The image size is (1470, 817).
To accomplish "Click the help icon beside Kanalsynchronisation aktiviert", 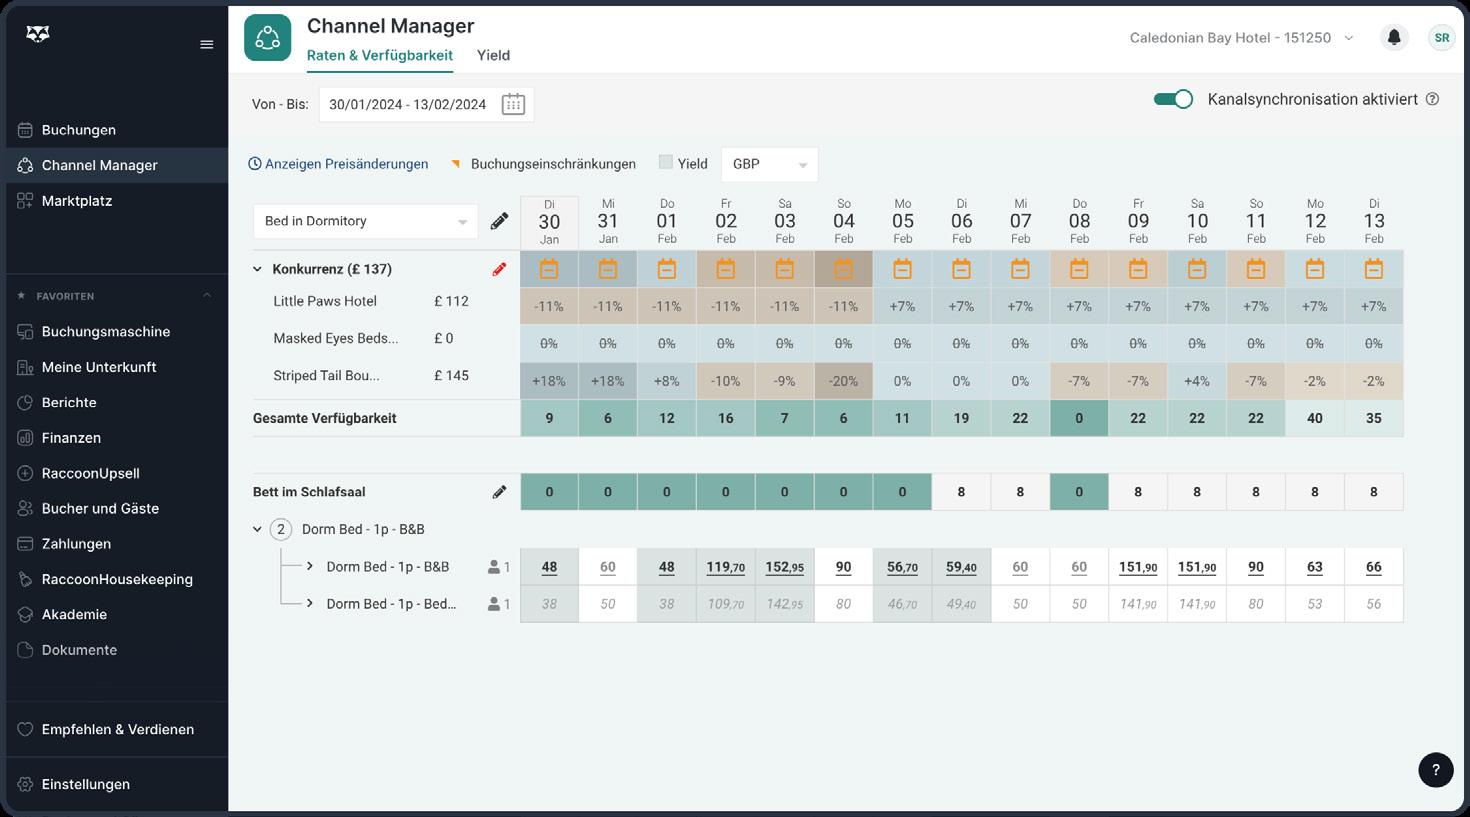I will (1432, 99).
